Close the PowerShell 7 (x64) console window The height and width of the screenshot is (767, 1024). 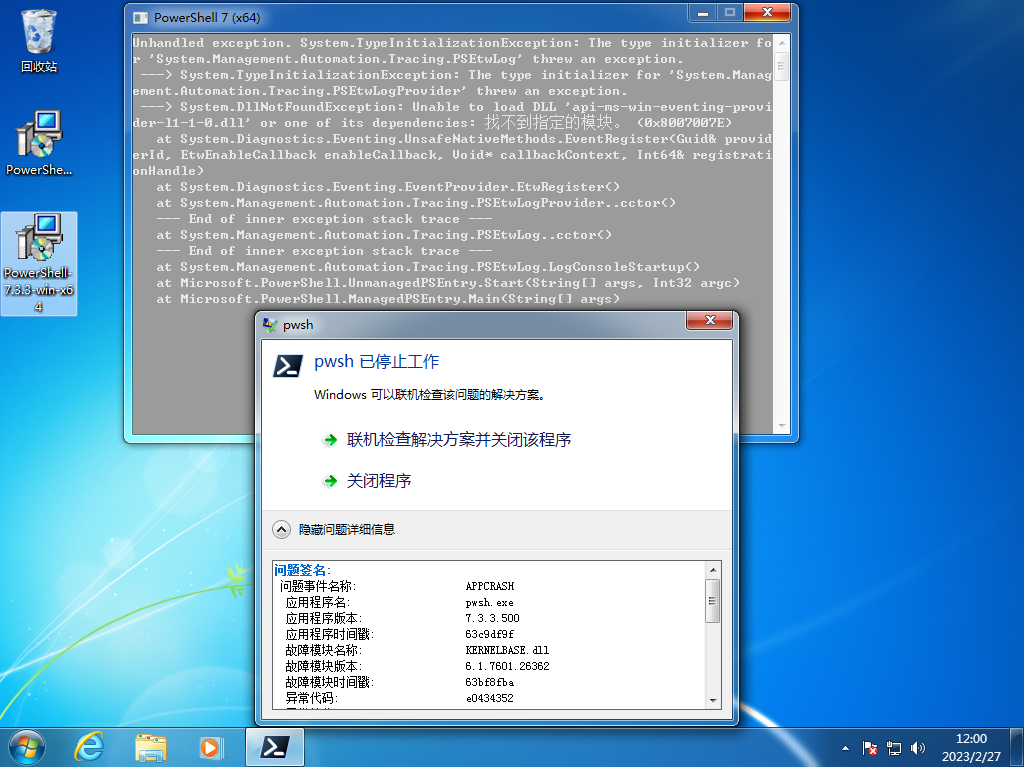[x=767, y=12]
